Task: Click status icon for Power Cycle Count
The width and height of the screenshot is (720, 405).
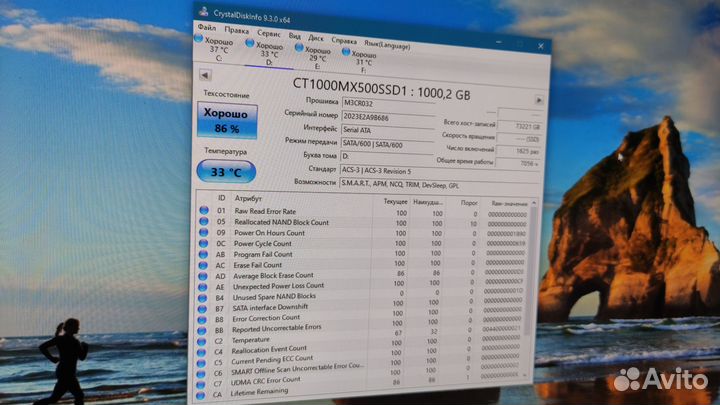Action: pos(203,243)
